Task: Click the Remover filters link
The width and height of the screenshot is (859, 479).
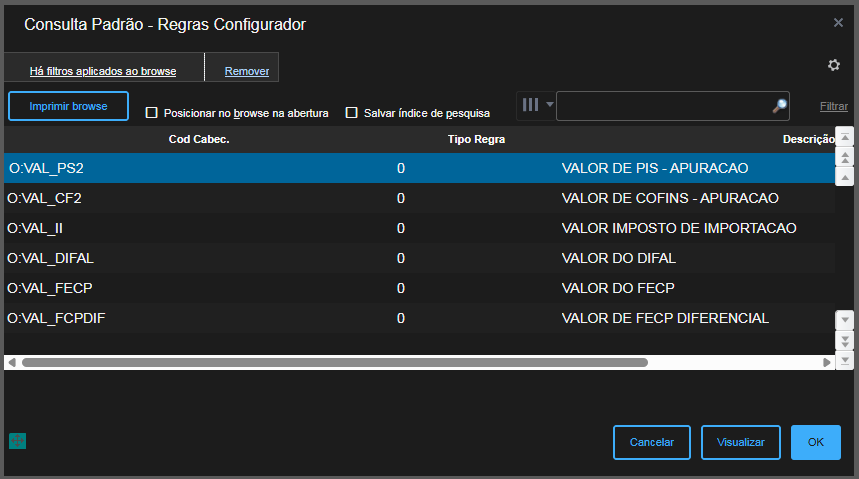Action: pos(247,71)
